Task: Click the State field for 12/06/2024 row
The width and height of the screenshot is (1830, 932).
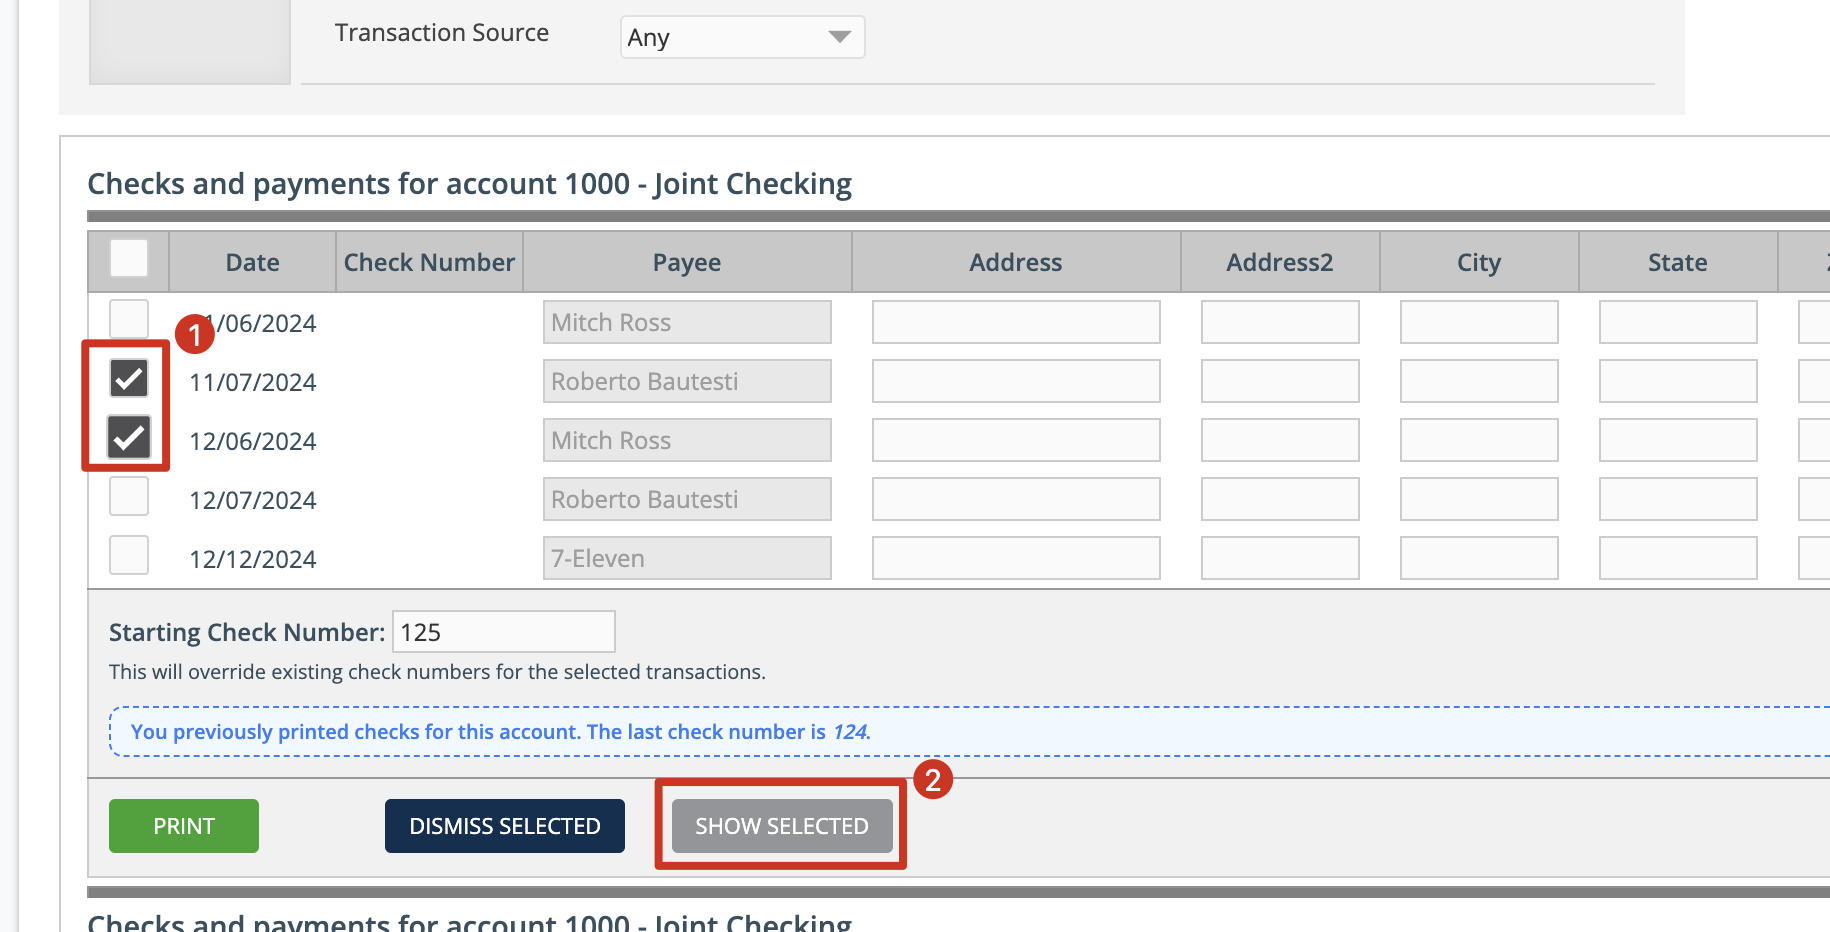Action: [1678, 440]
